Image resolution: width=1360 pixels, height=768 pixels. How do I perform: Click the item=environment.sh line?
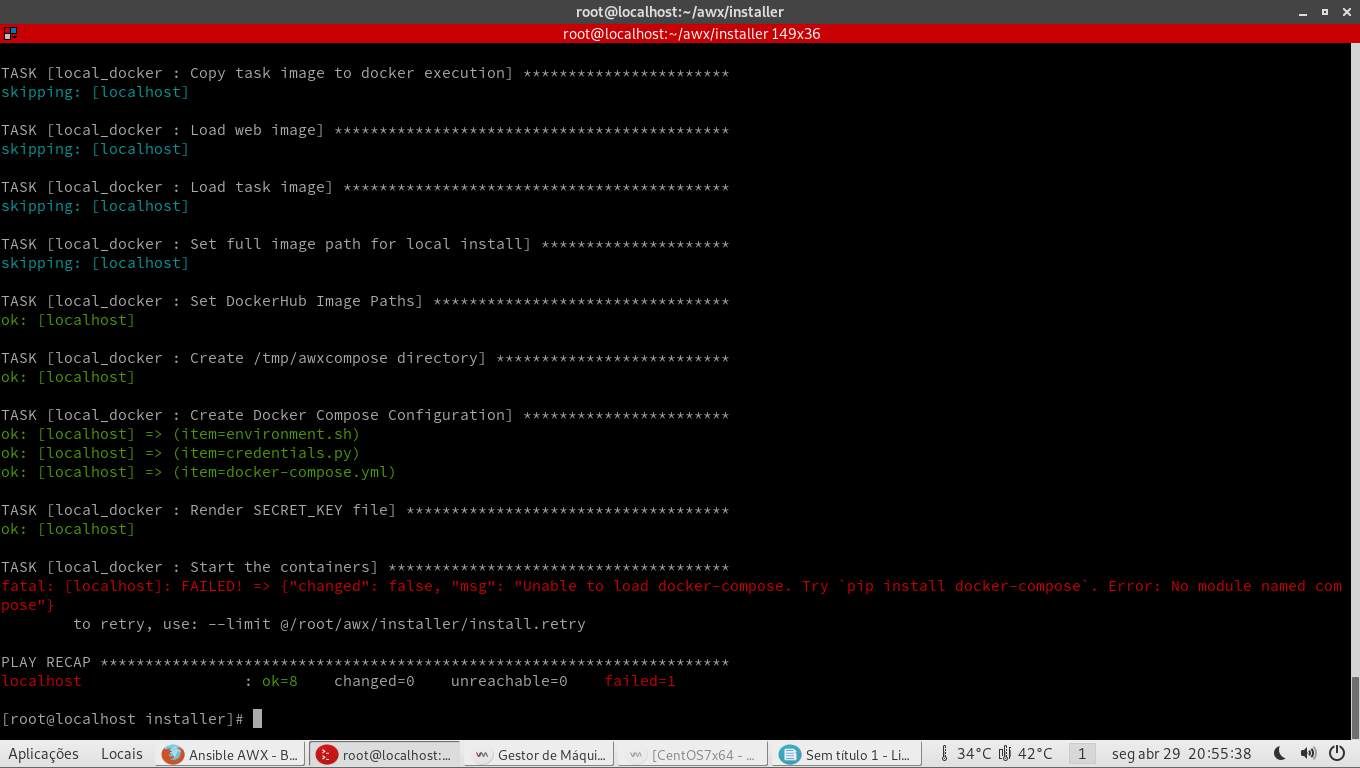(x=180, y=434)
